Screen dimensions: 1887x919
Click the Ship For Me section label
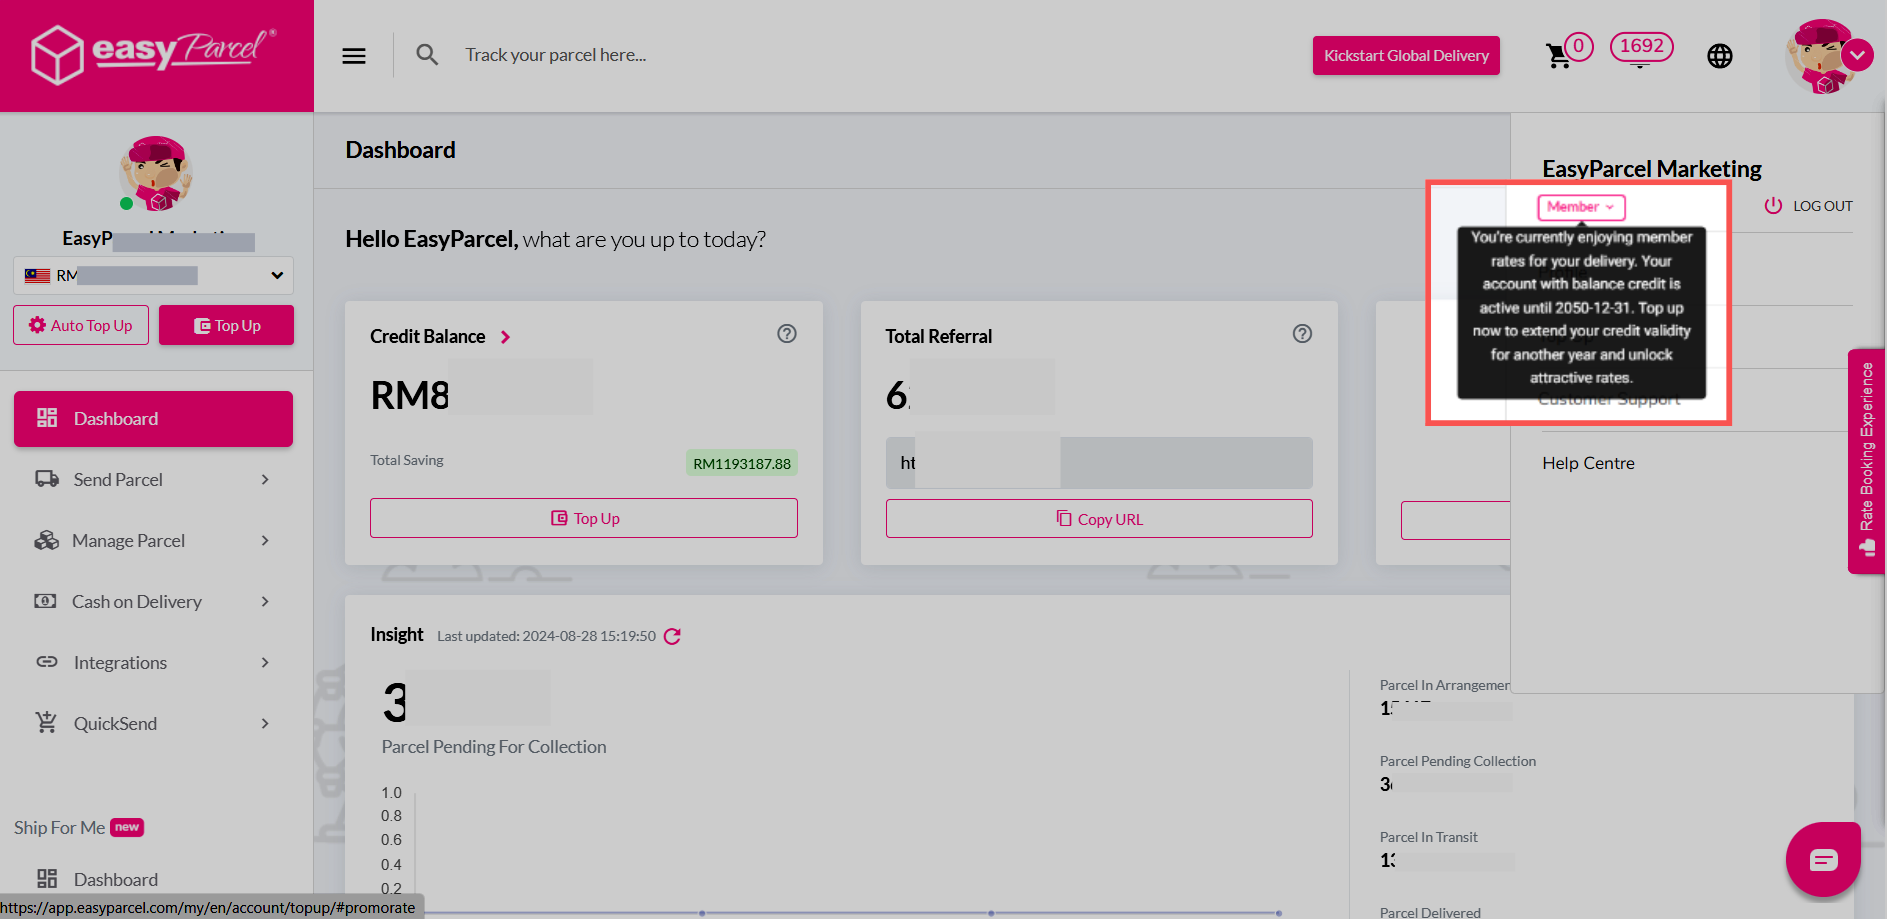(x=60, y=828)
